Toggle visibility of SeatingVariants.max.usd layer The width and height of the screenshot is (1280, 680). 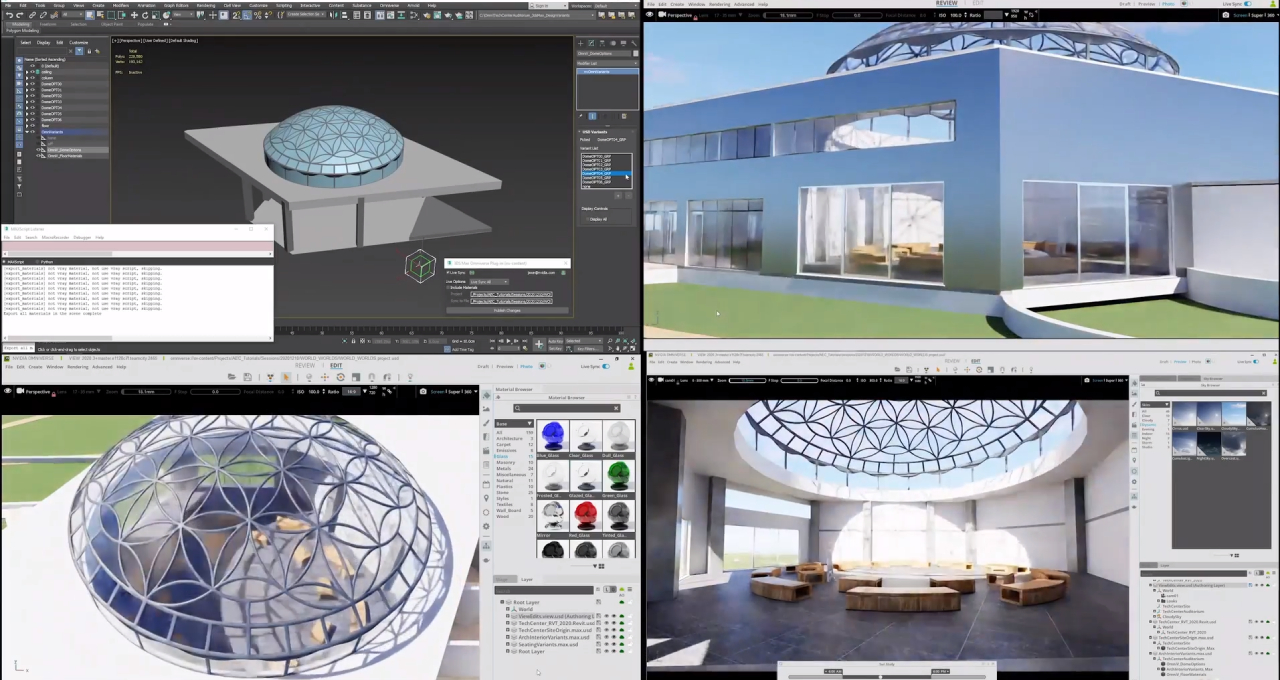[x=607, y=644]
